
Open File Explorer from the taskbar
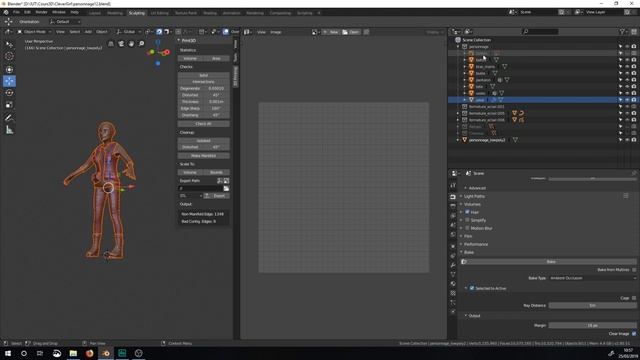[x=73, y=353]
